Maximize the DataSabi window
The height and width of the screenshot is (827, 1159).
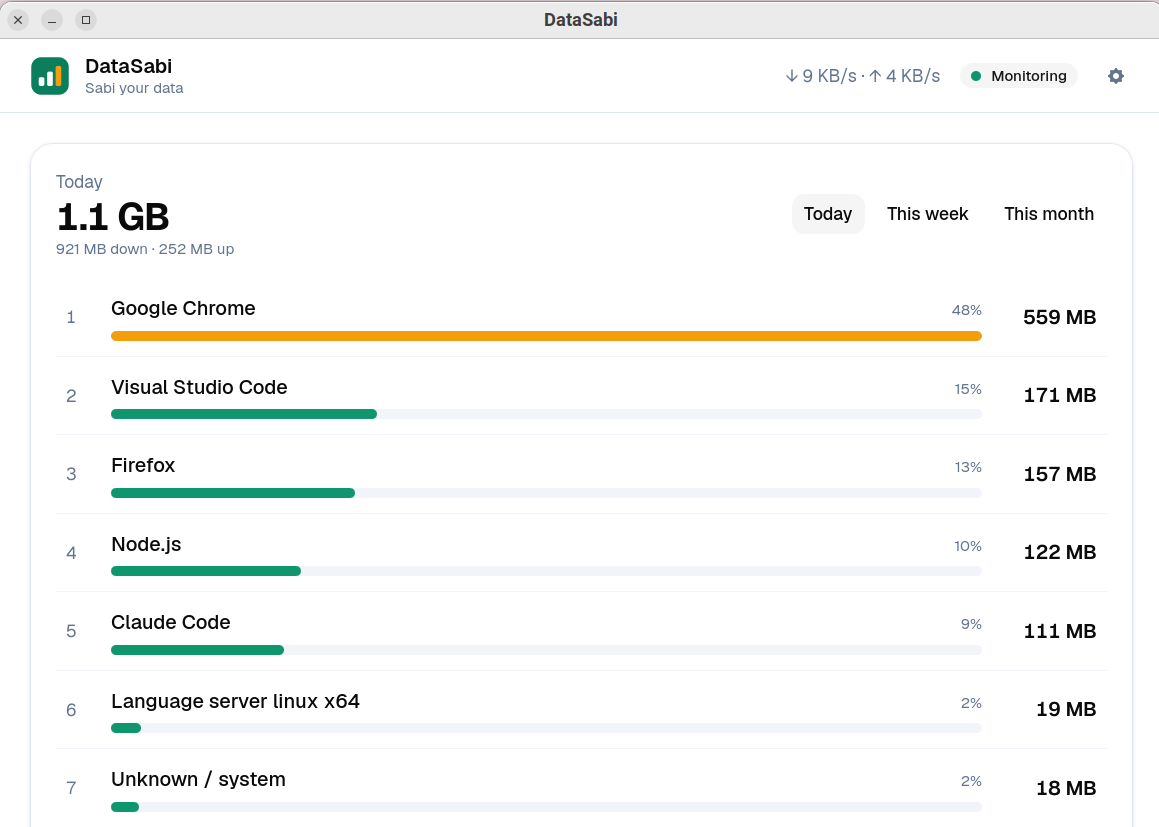[86, 20]
